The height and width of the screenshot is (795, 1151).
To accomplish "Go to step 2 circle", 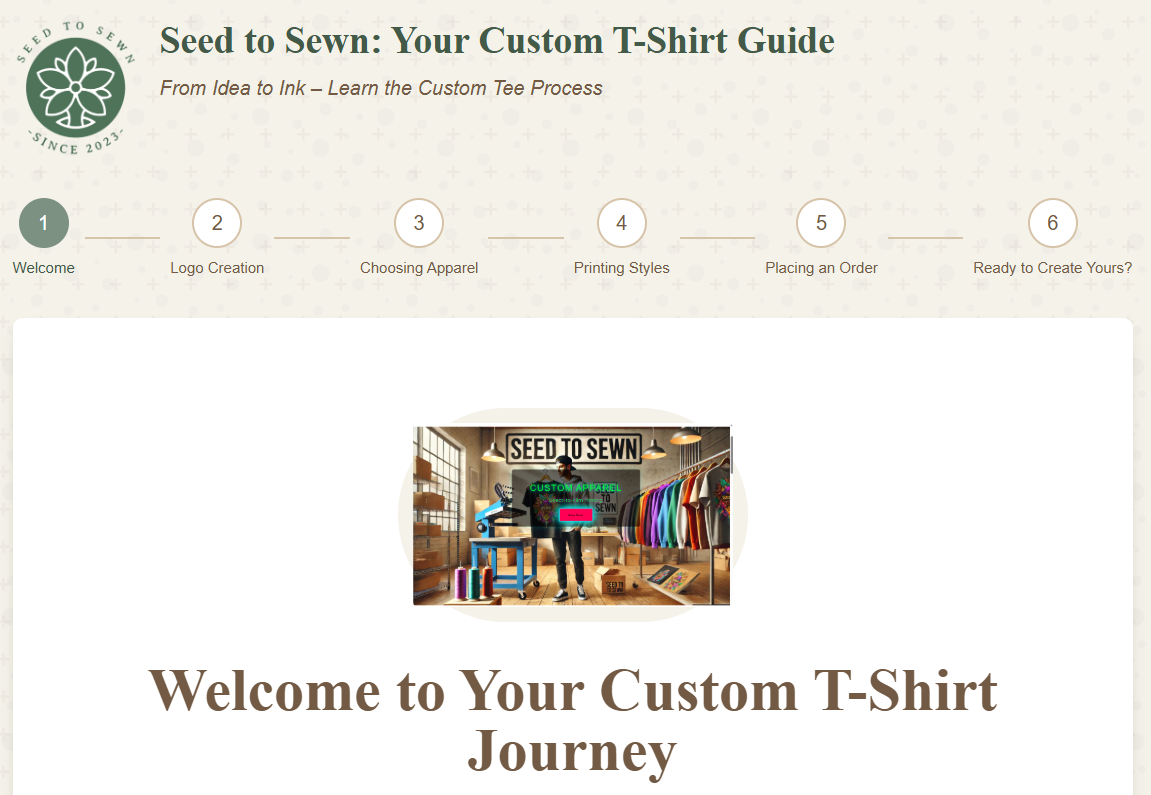I will (x=217, y=223).
